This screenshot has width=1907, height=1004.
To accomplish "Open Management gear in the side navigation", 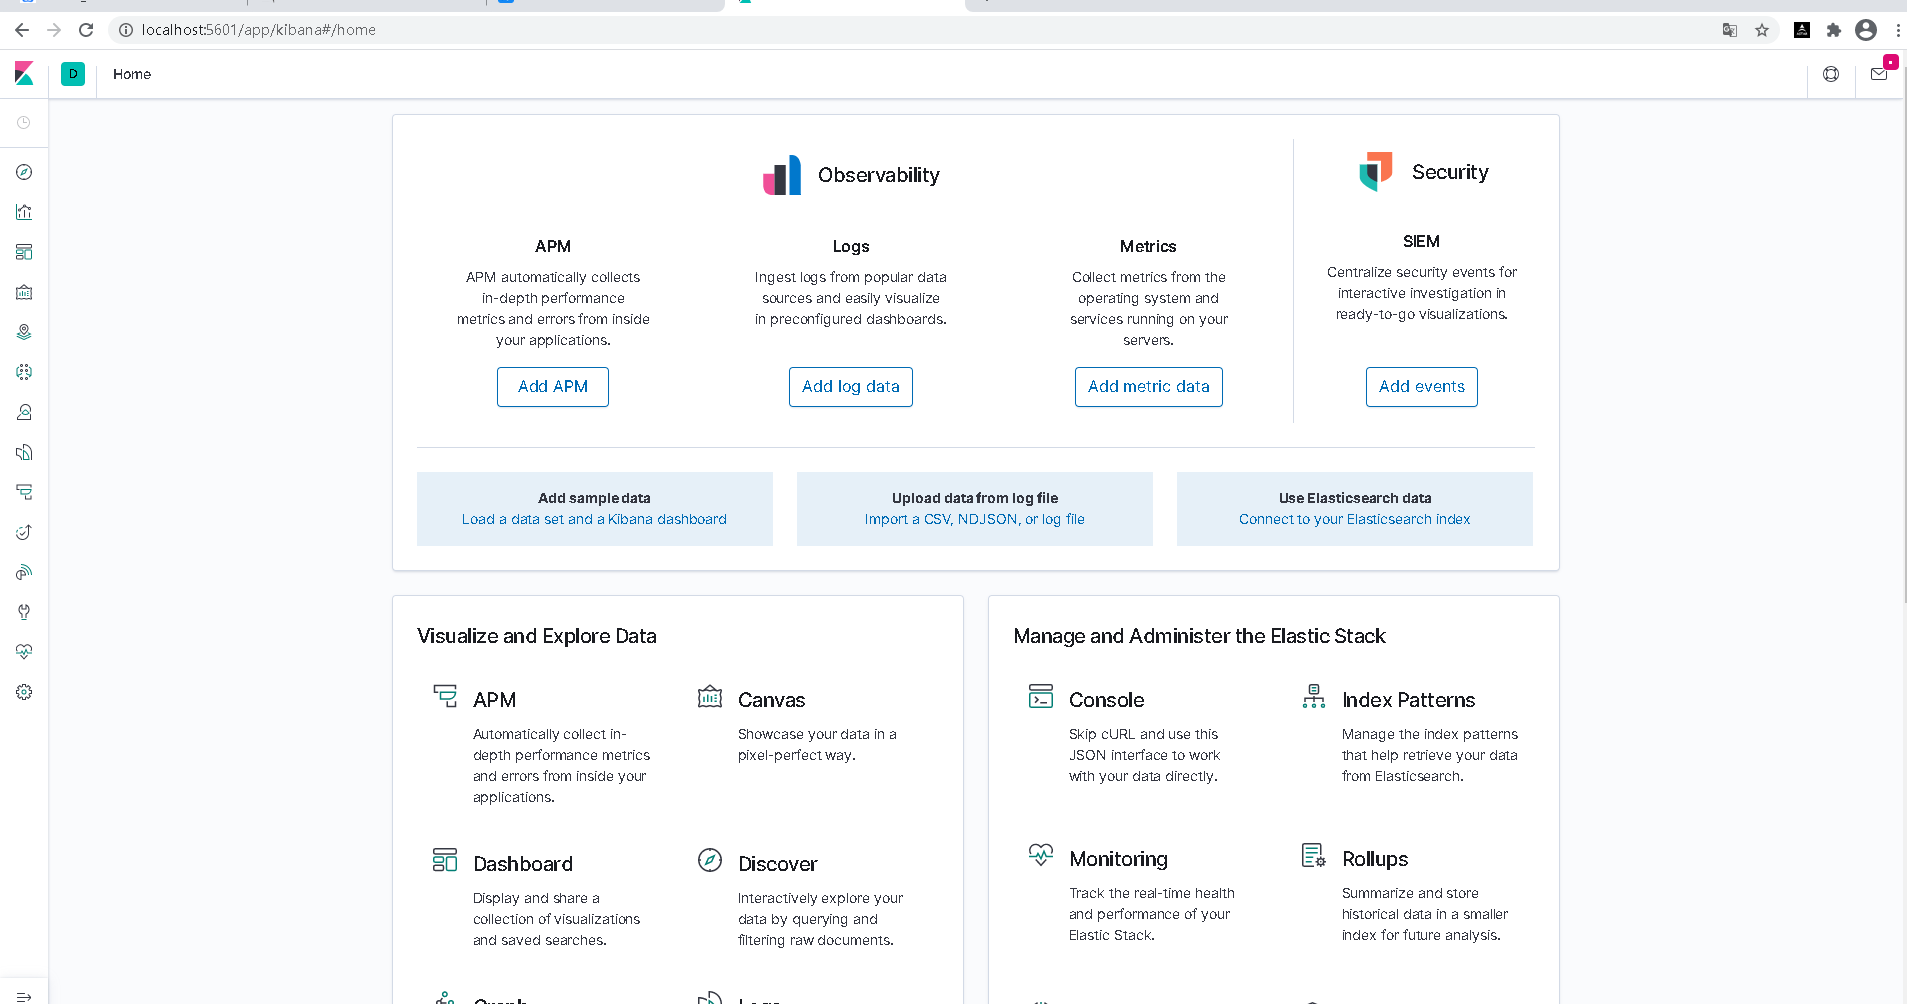I will coord(24,692).
